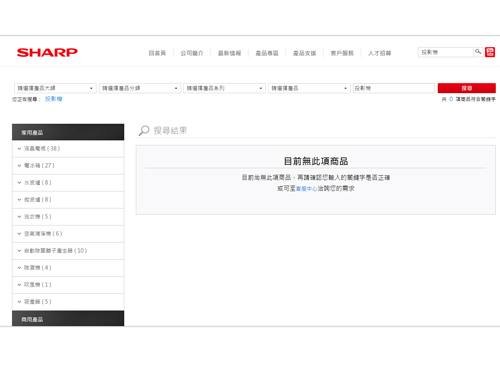500x375 pixels.
Task: Click the 家用產品 sidebar header
Action: tap(68, 132)
